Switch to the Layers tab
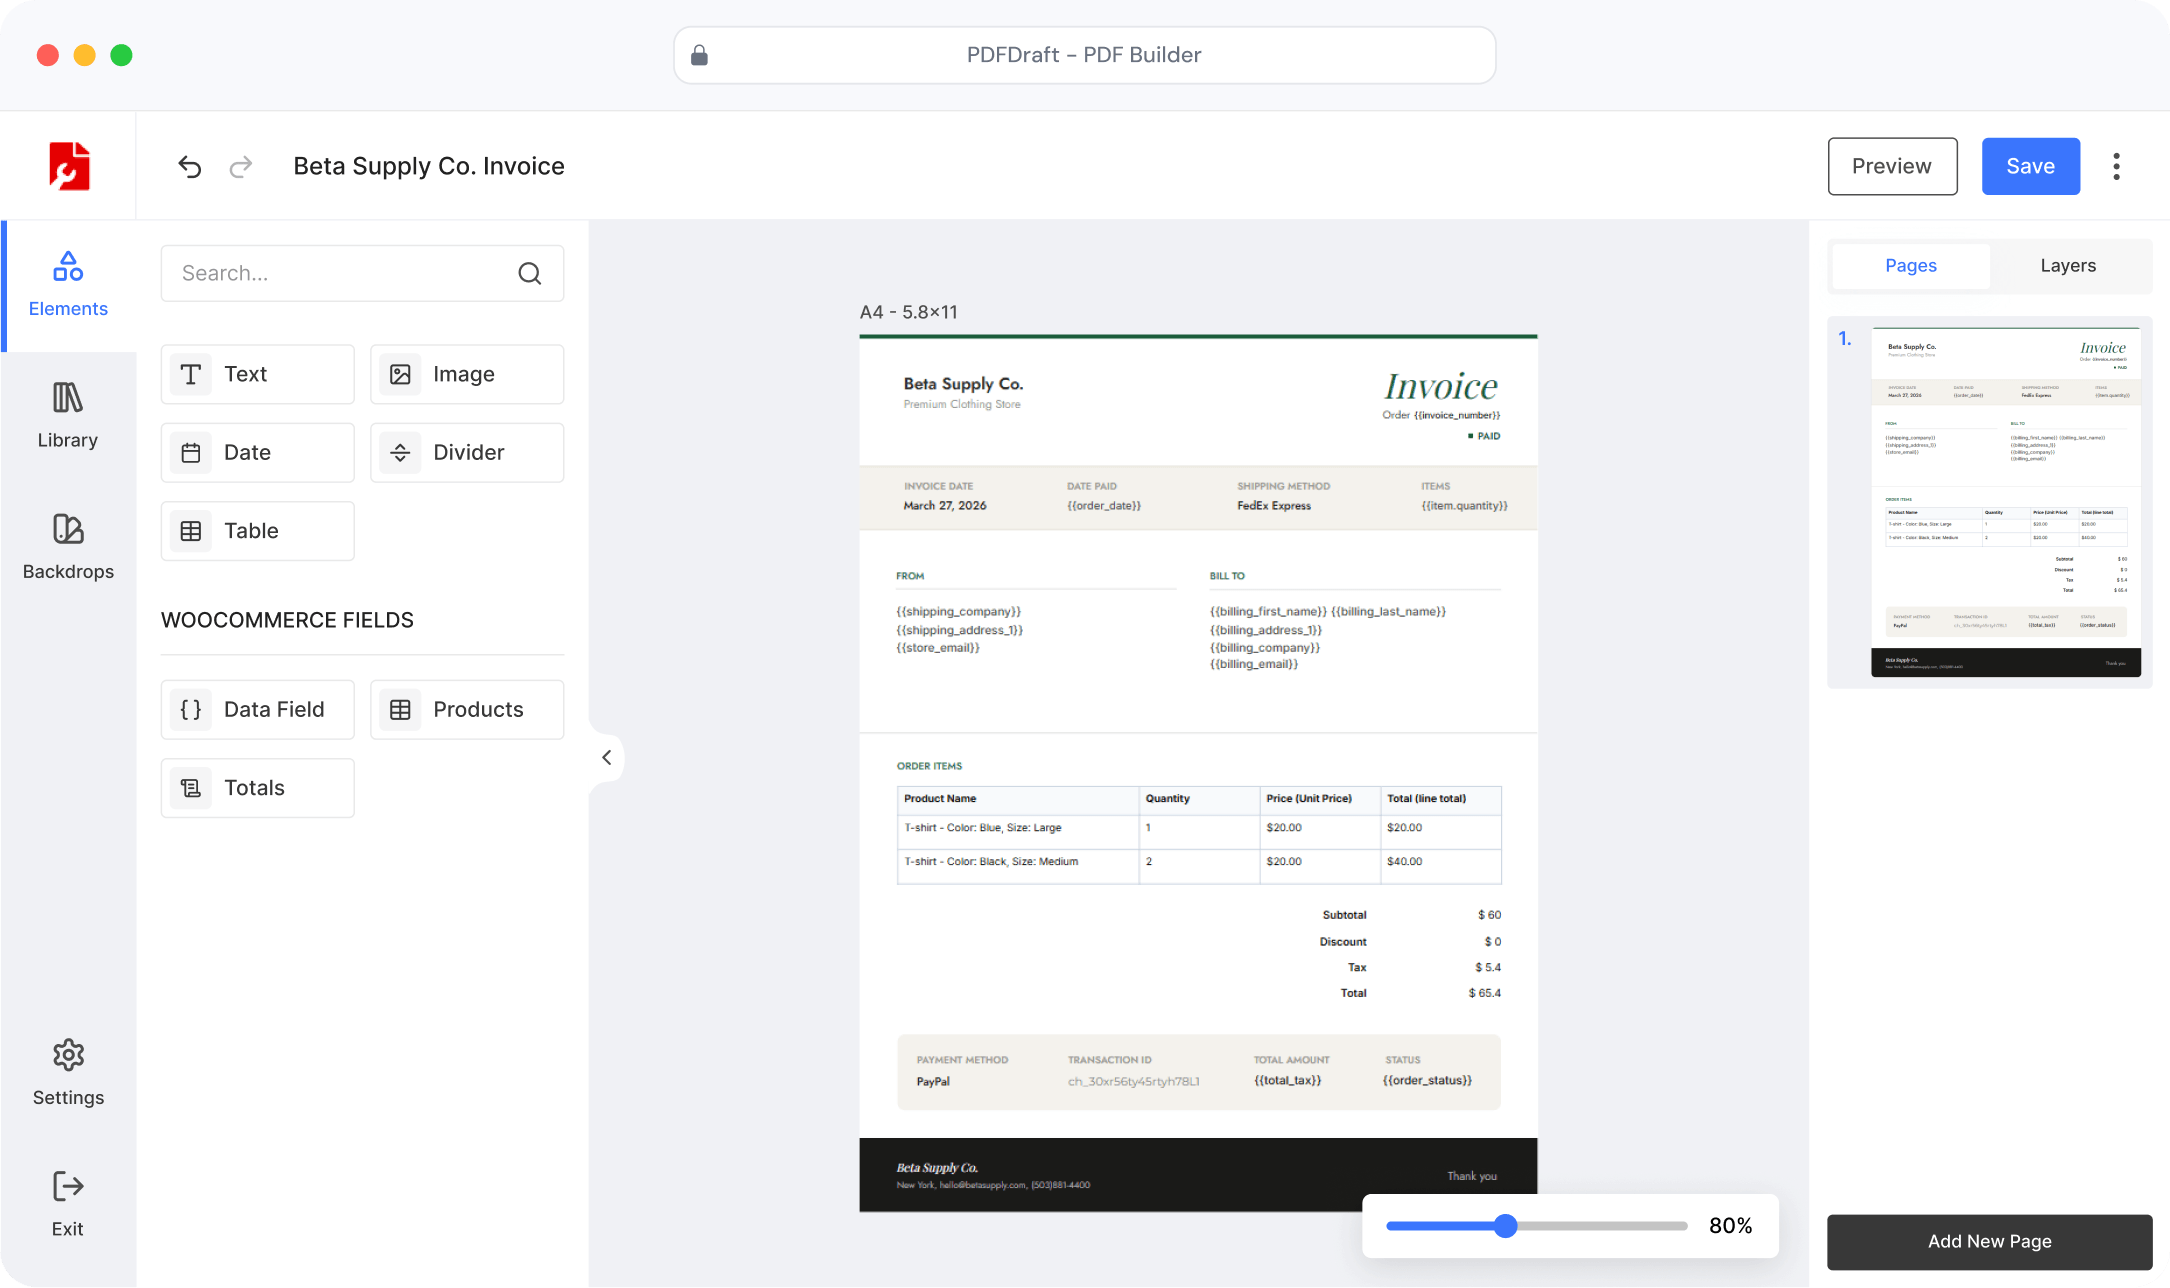The height and width of the screenshot is (1288, 2170). (2067, 265)
